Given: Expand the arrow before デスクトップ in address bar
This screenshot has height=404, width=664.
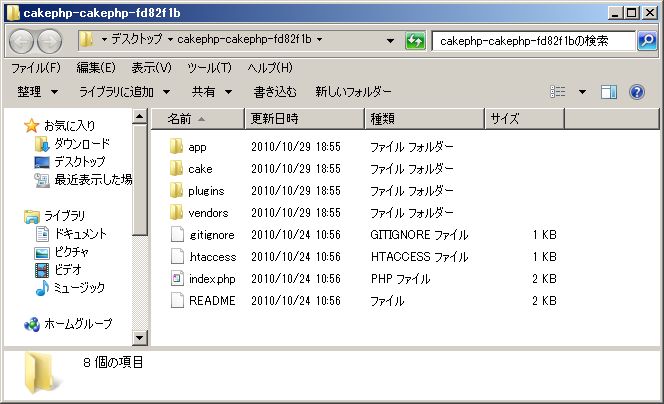Looking at the screenshot, I should click(104, 39).
